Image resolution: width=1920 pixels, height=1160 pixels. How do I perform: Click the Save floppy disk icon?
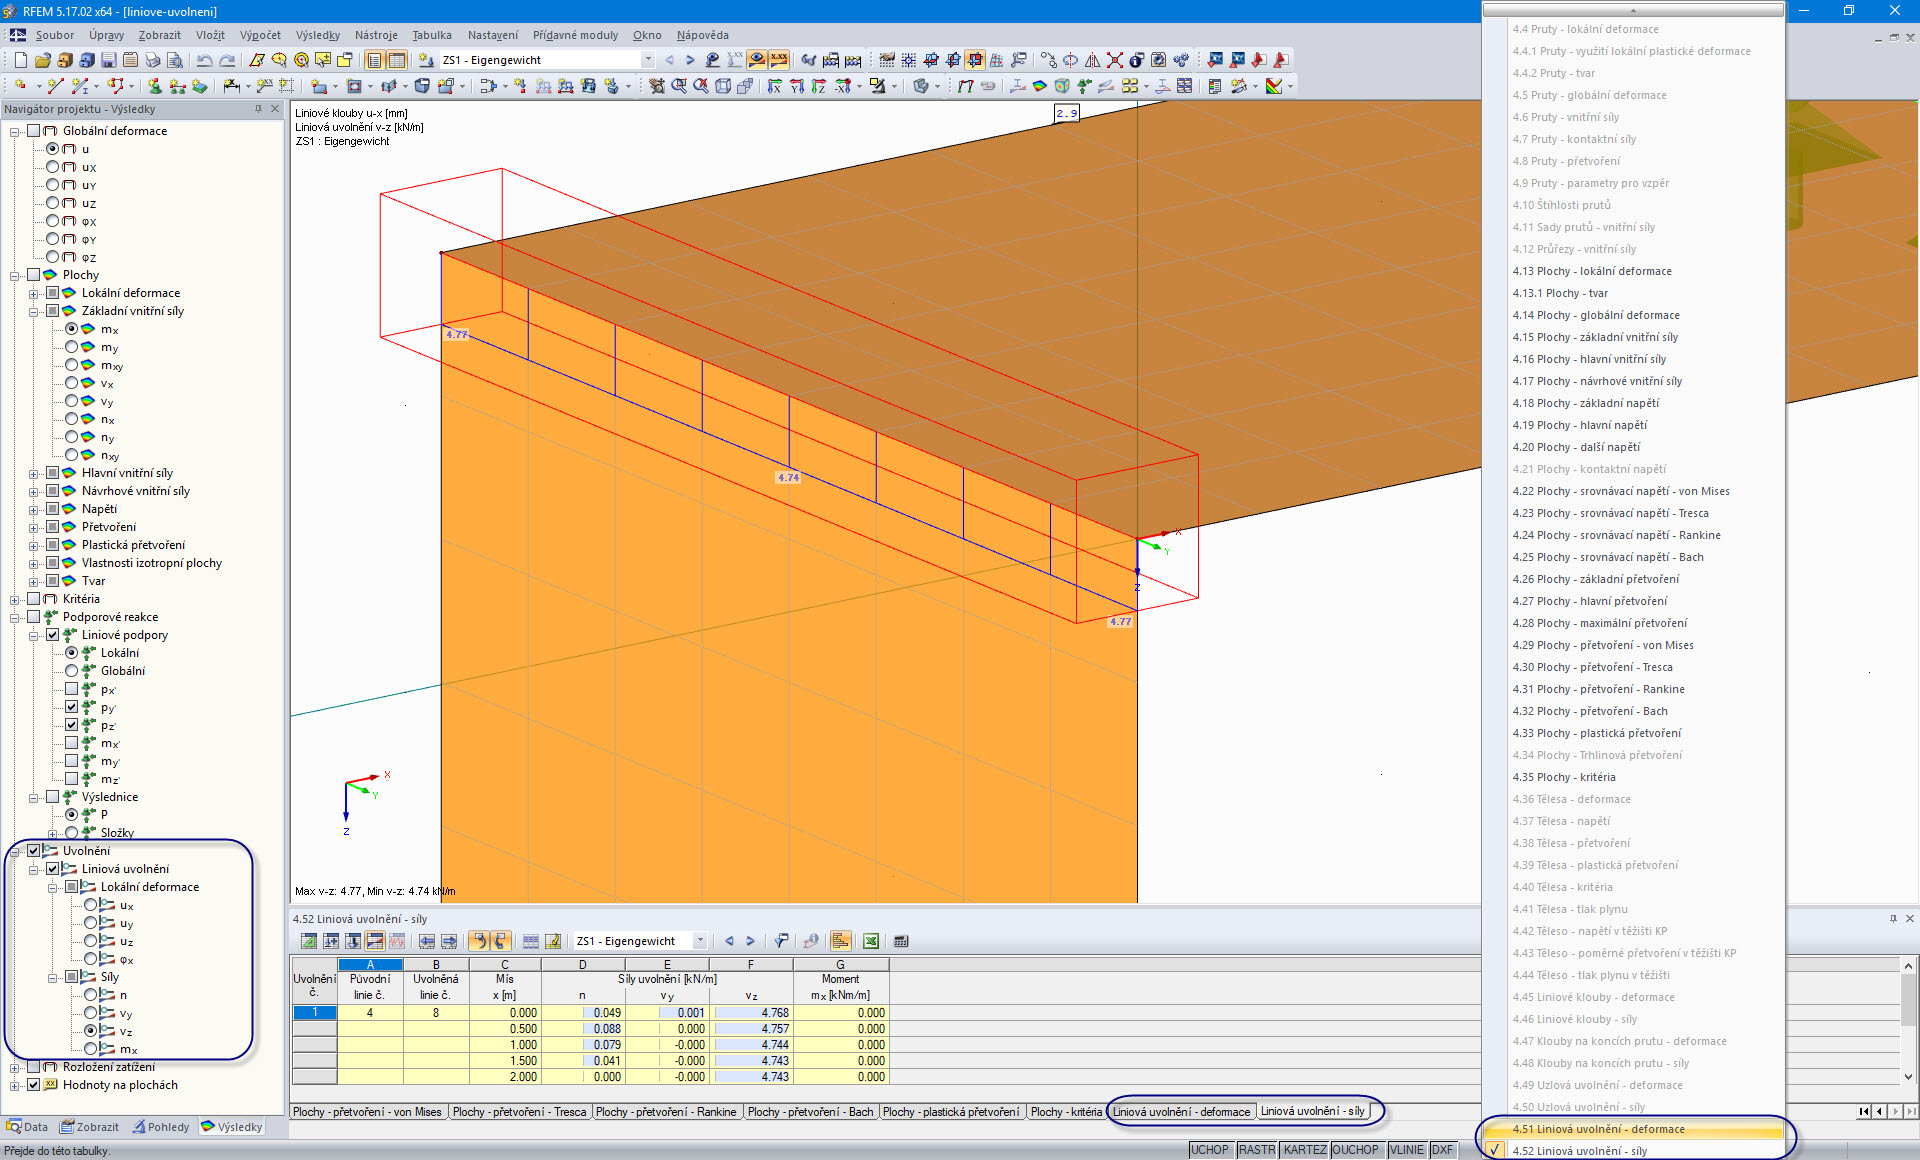[x=108, y=60]
